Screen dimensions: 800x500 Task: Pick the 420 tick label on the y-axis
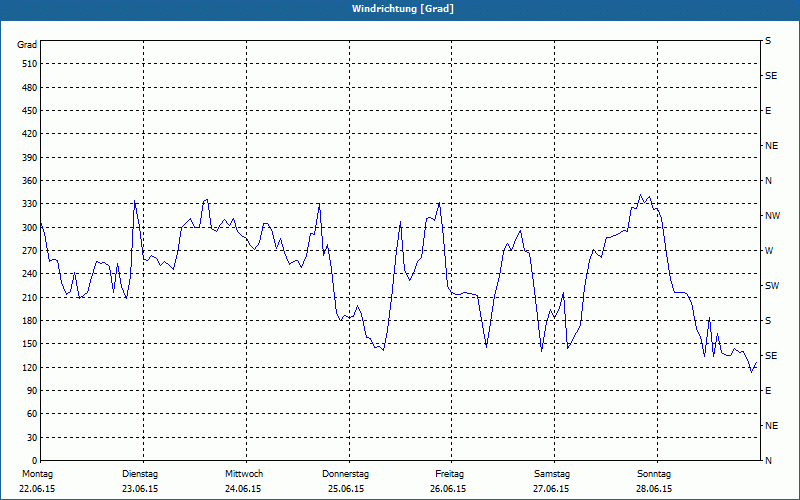tap(29, 134)
